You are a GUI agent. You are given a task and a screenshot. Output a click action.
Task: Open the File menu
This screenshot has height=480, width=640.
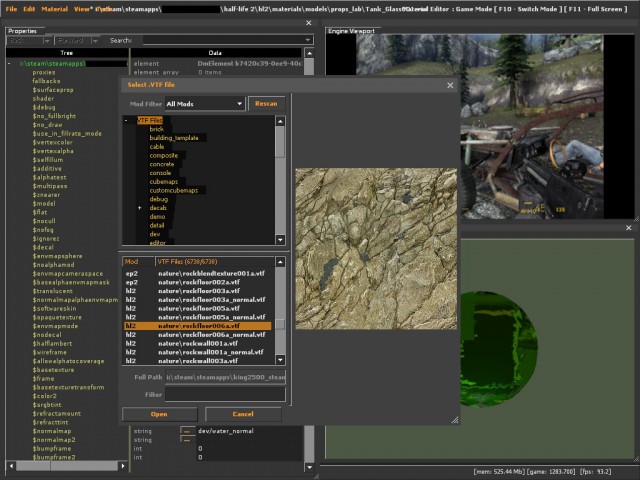pos(11,9)
